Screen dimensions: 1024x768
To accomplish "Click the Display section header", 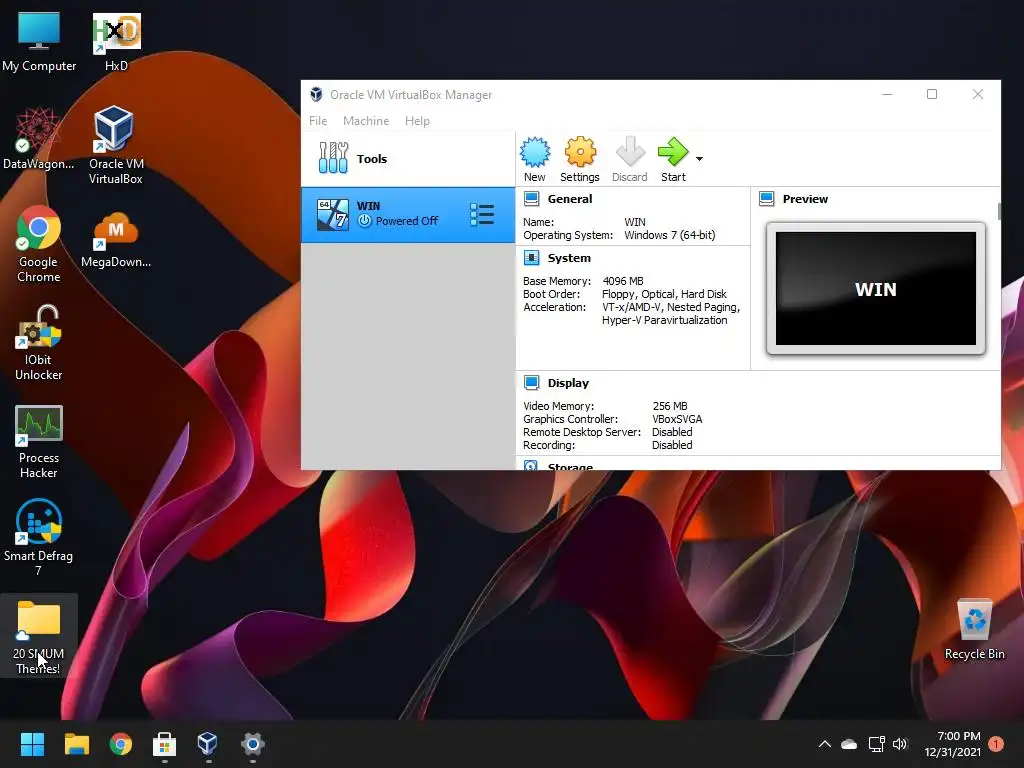I will tap(568, 383).
